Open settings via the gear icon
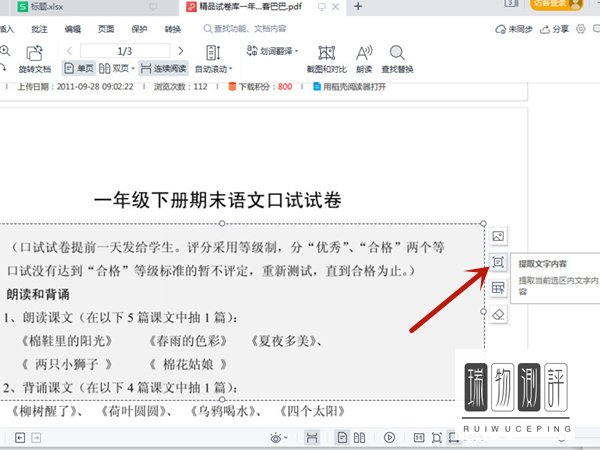Viewport: 600px width, 450px height. [x=581, y=29]
